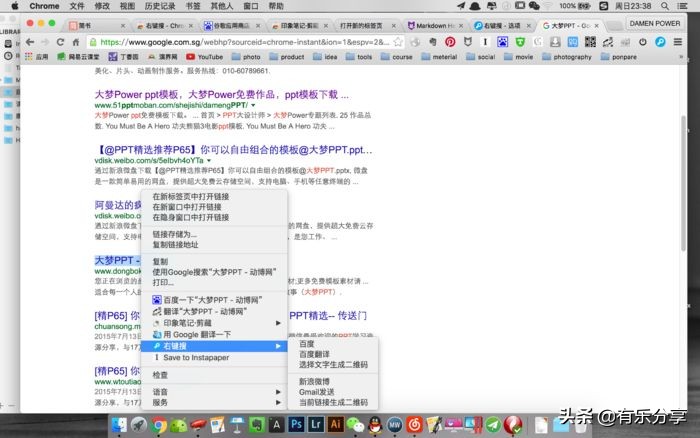
Task: Open Keynote from the dock
Action: pyautogui.click(x=237, y=425)
